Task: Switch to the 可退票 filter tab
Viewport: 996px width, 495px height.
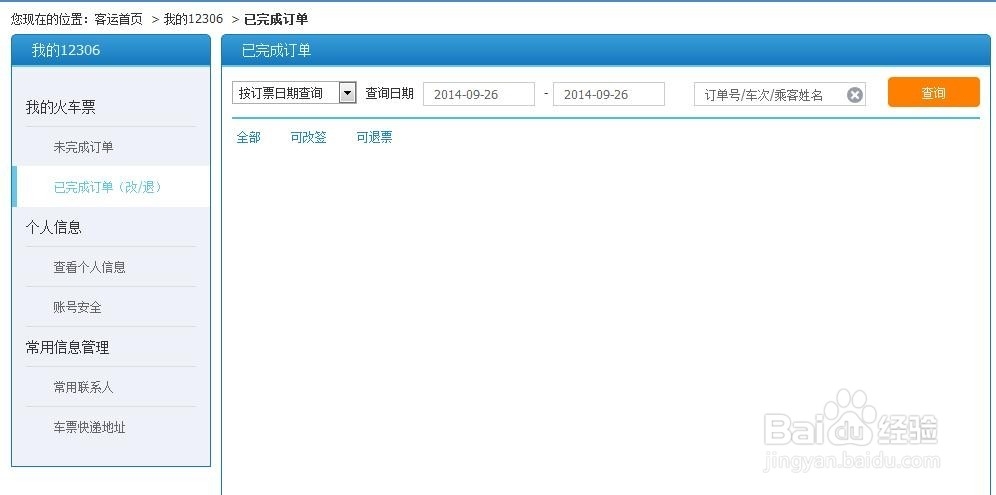Action: tap(374, 137)
